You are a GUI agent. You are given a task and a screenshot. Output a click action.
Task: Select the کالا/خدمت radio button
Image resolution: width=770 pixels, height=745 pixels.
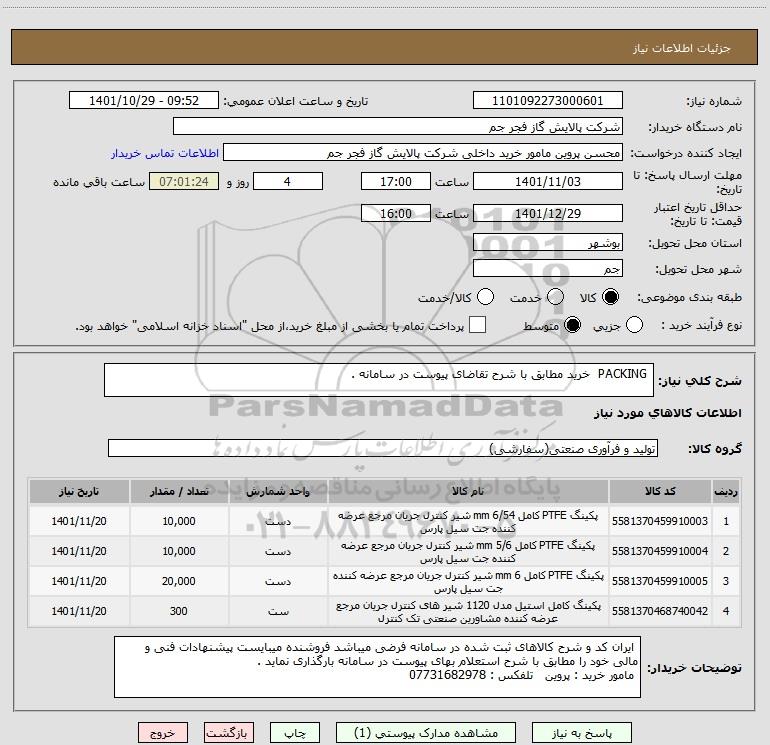[x=486, y=297]
